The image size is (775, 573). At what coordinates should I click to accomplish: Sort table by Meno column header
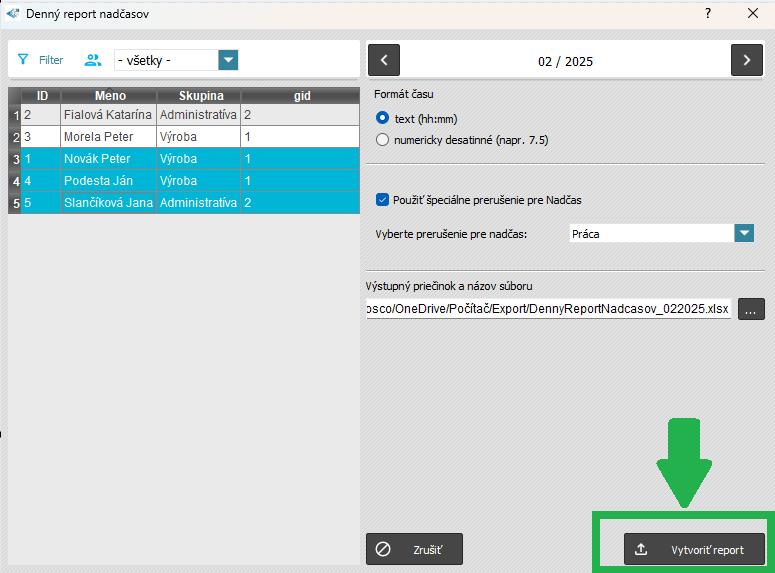tap(110, 96)
